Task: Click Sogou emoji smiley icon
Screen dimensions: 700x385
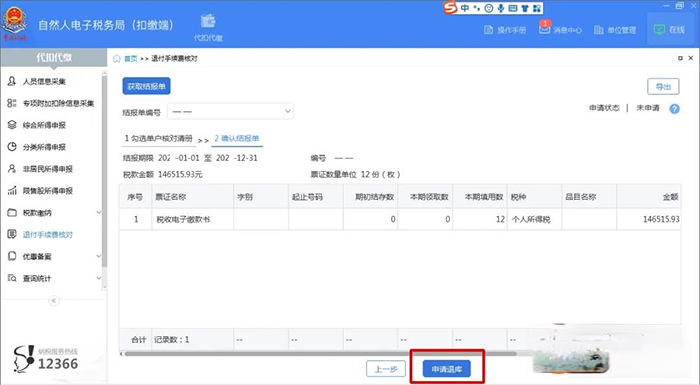Action: [x=489, y=8]
